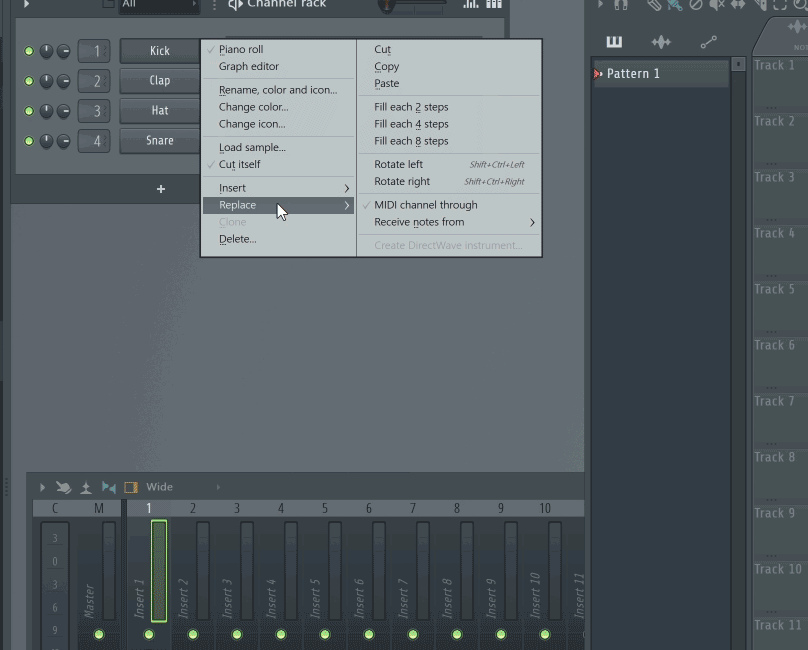Select Pattern 1 in the picker
Viewport: 808px width, 650px height.
pyautogui.click(x=661, y=74)
